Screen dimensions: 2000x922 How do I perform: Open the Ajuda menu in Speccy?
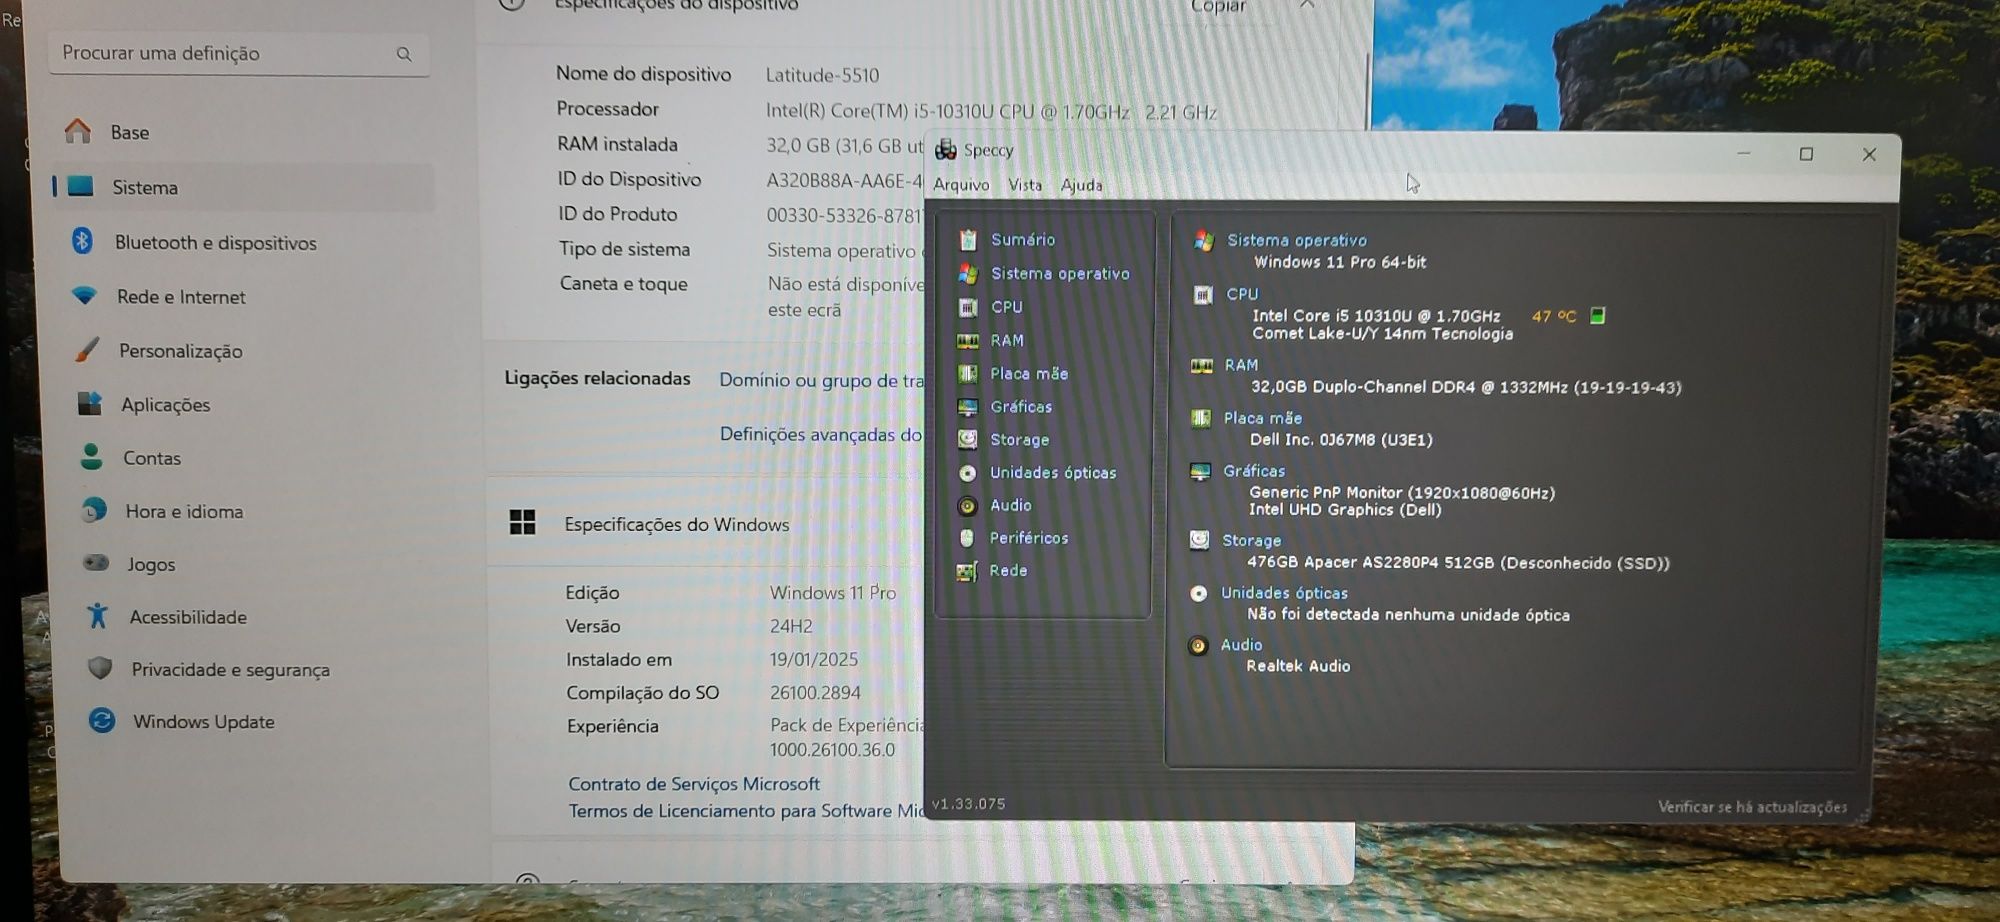click(1081, 185)
